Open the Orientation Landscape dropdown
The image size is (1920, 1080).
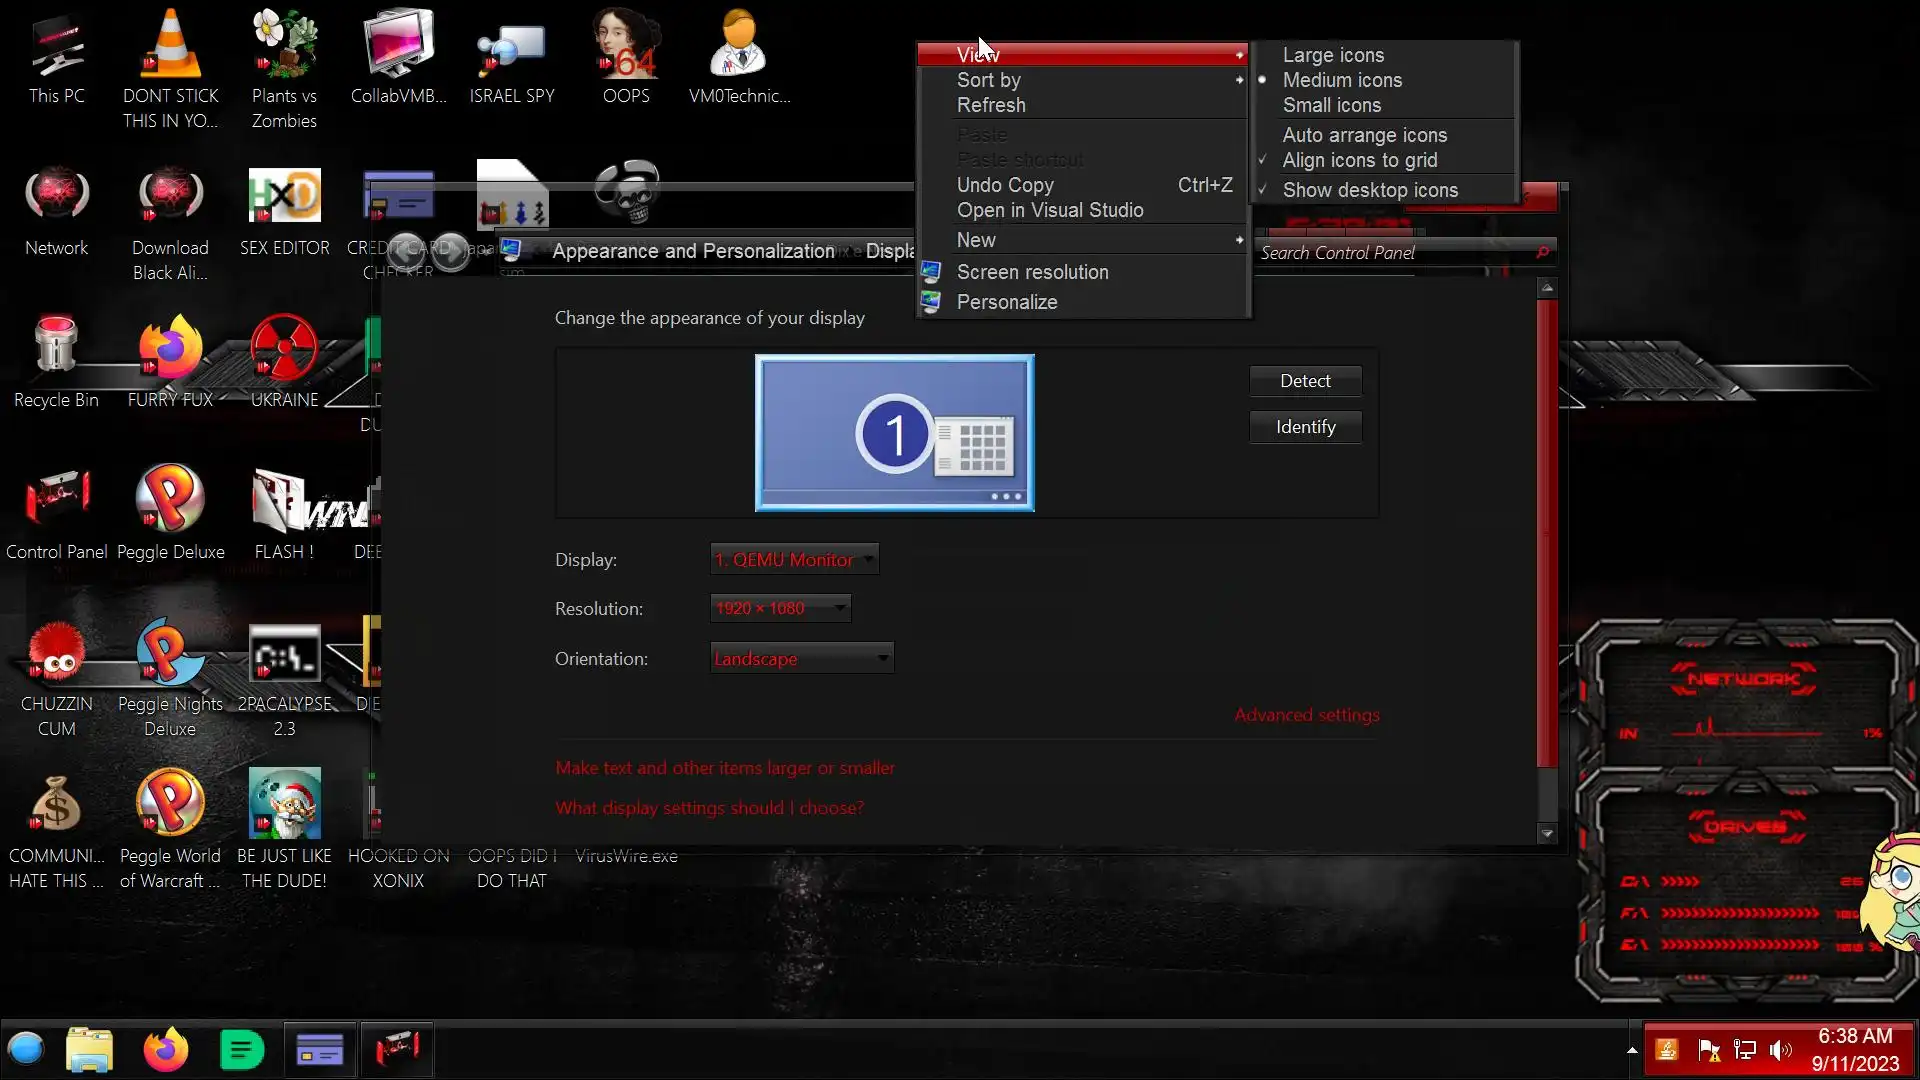tap(801, 659)
